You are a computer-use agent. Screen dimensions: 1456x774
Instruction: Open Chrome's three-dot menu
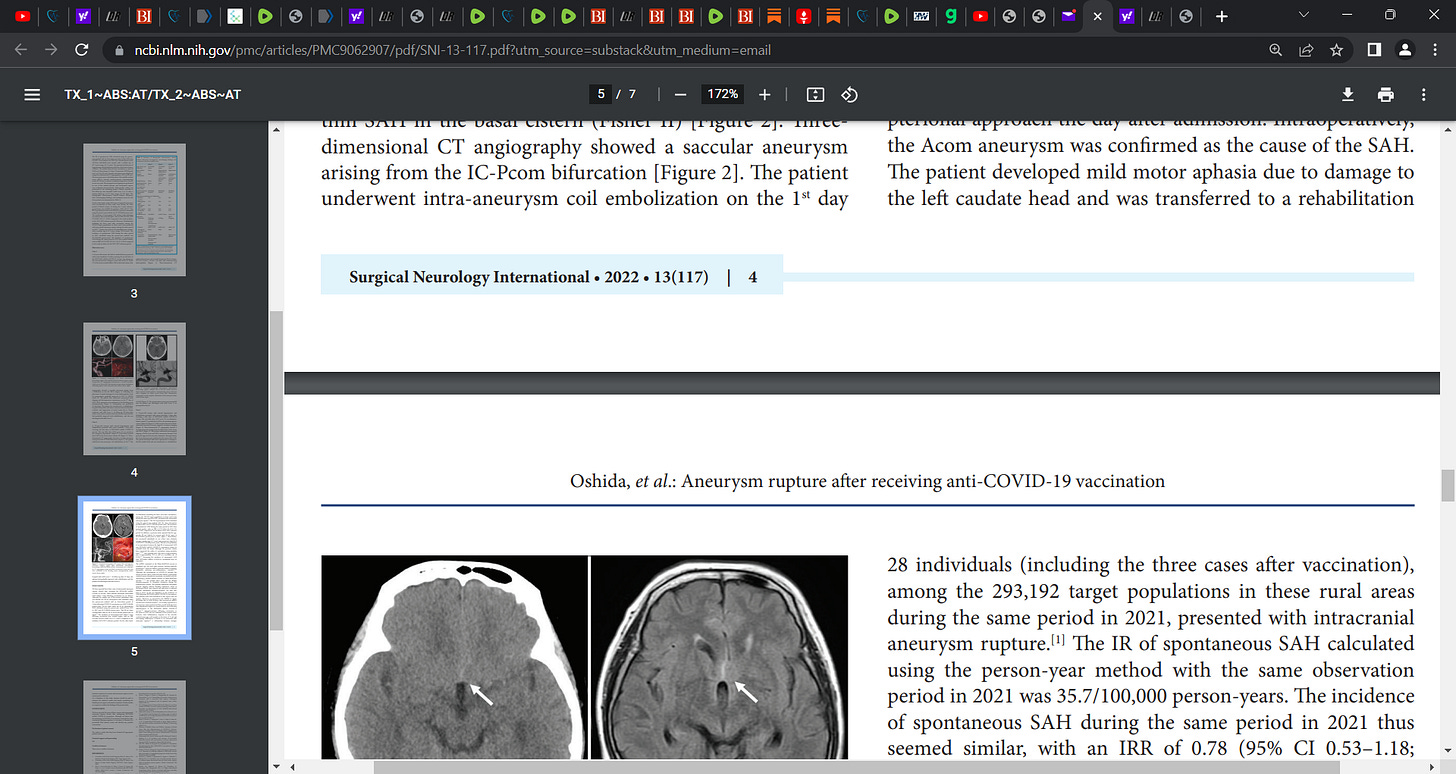[1435, 50]
